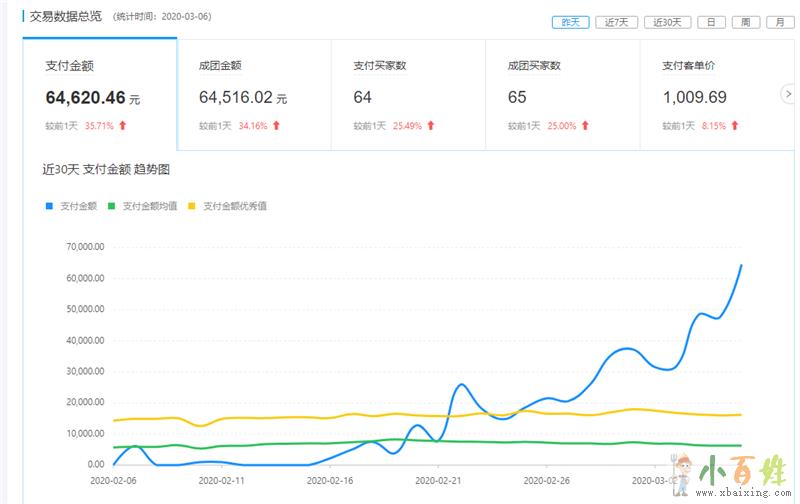Open the 成团金额 metric card
Screen dimensions: 800x504
[253, 95]
